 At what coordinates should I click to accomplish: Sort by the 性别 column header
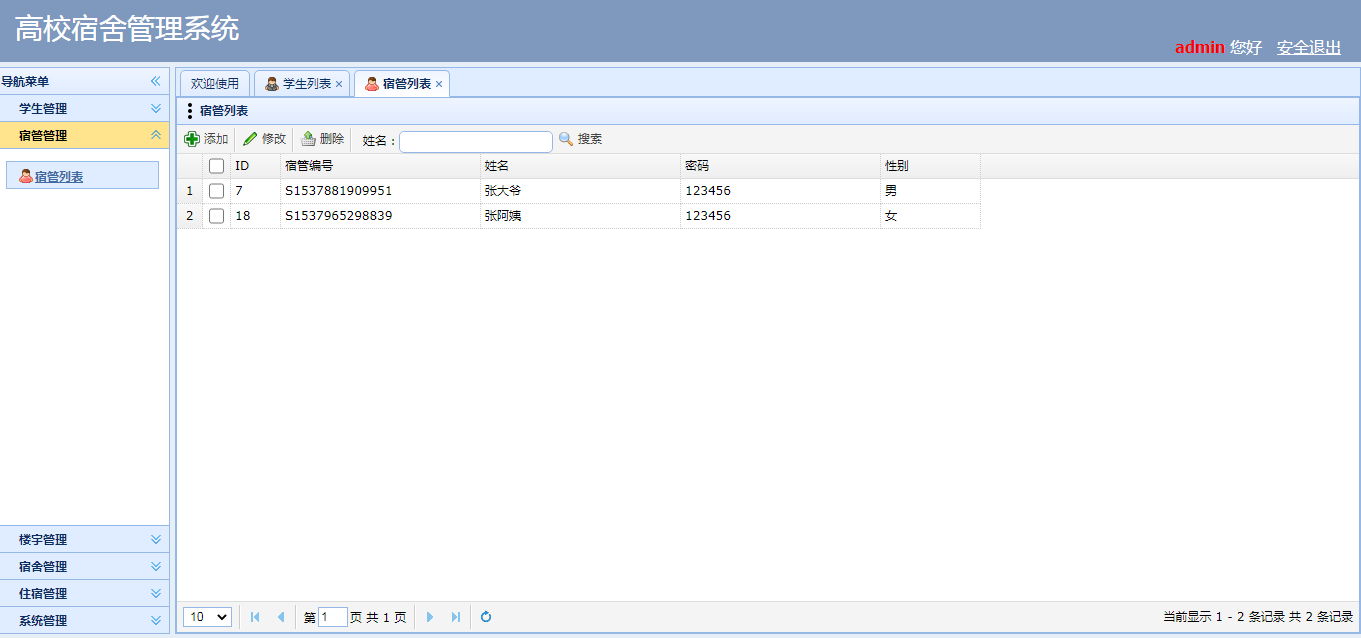tap(930, 166)
